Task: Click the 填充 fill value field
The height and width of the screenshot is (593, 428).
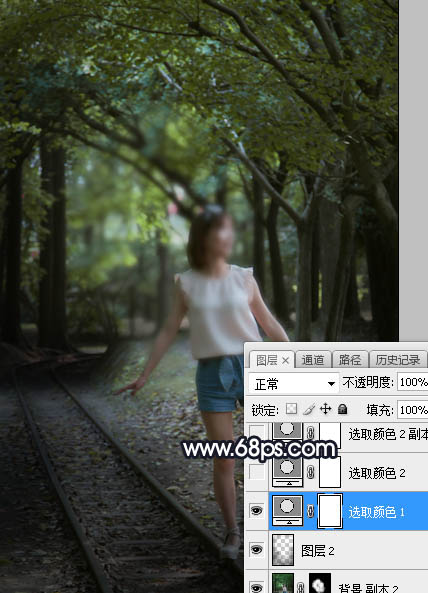Action: click(x=413, y=410)
